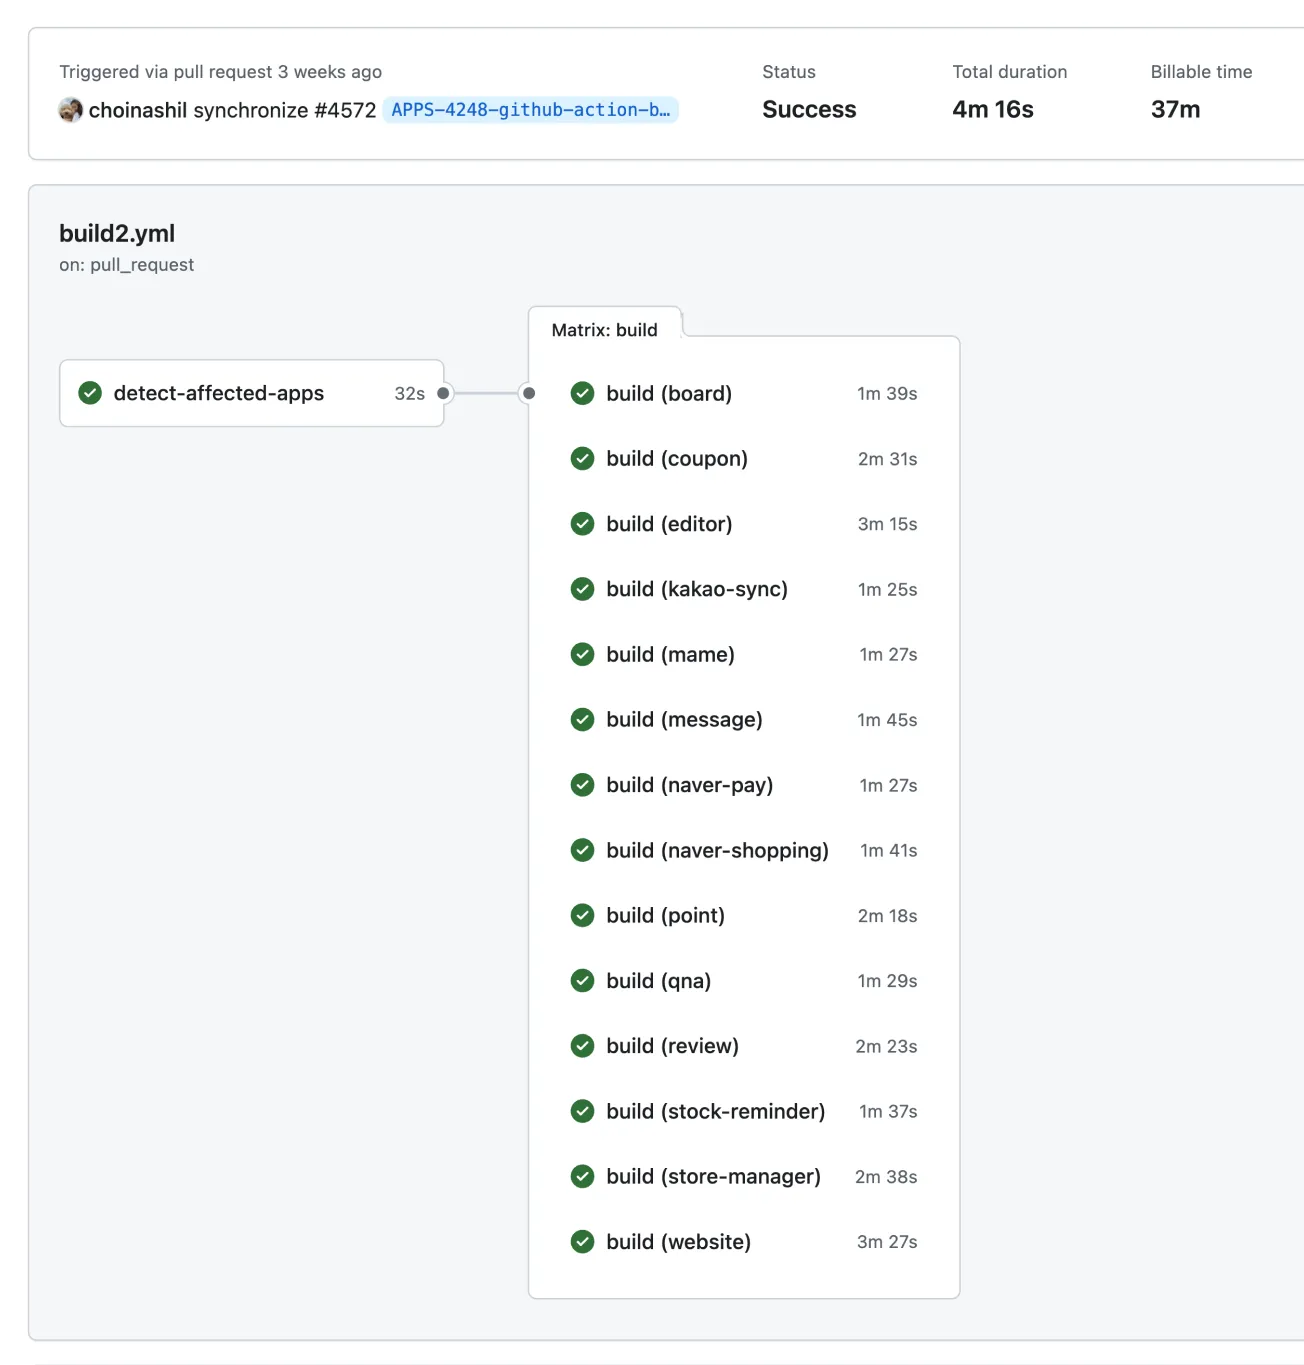
Task: Select the build (naver-shopping) job
Action: (717, 850)
